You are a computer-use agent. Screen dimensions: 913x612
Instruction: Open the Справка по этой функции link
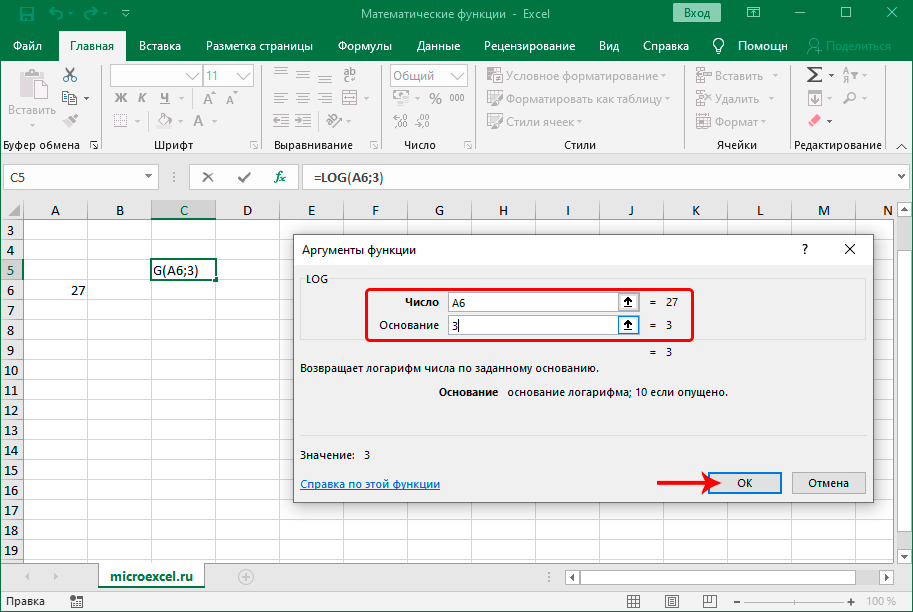(370, 484)
